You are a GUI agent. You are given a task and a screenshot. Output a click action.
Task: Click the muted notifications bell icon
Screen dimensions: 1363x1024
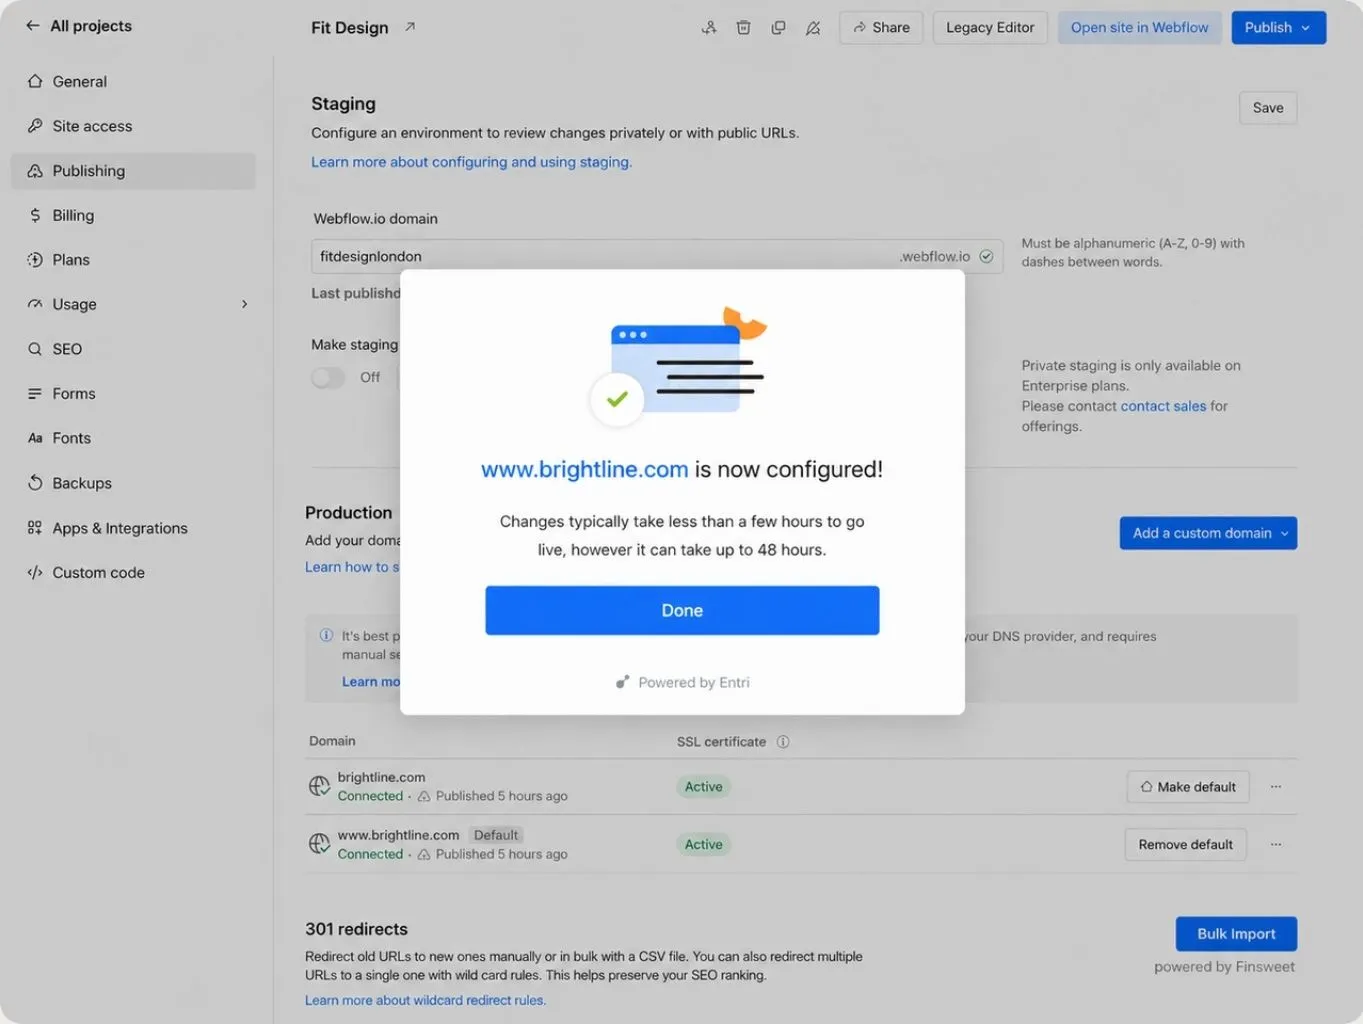813,28
